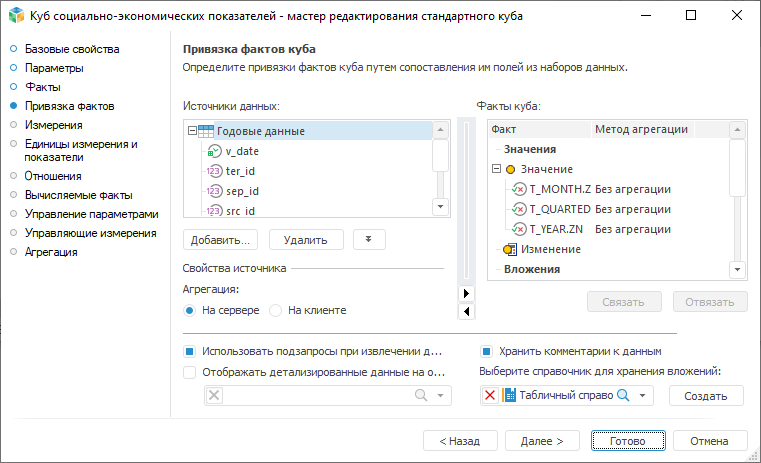761x463 pixels.
Task: Select the На клиенте radio button
Action: pos(277,310)
